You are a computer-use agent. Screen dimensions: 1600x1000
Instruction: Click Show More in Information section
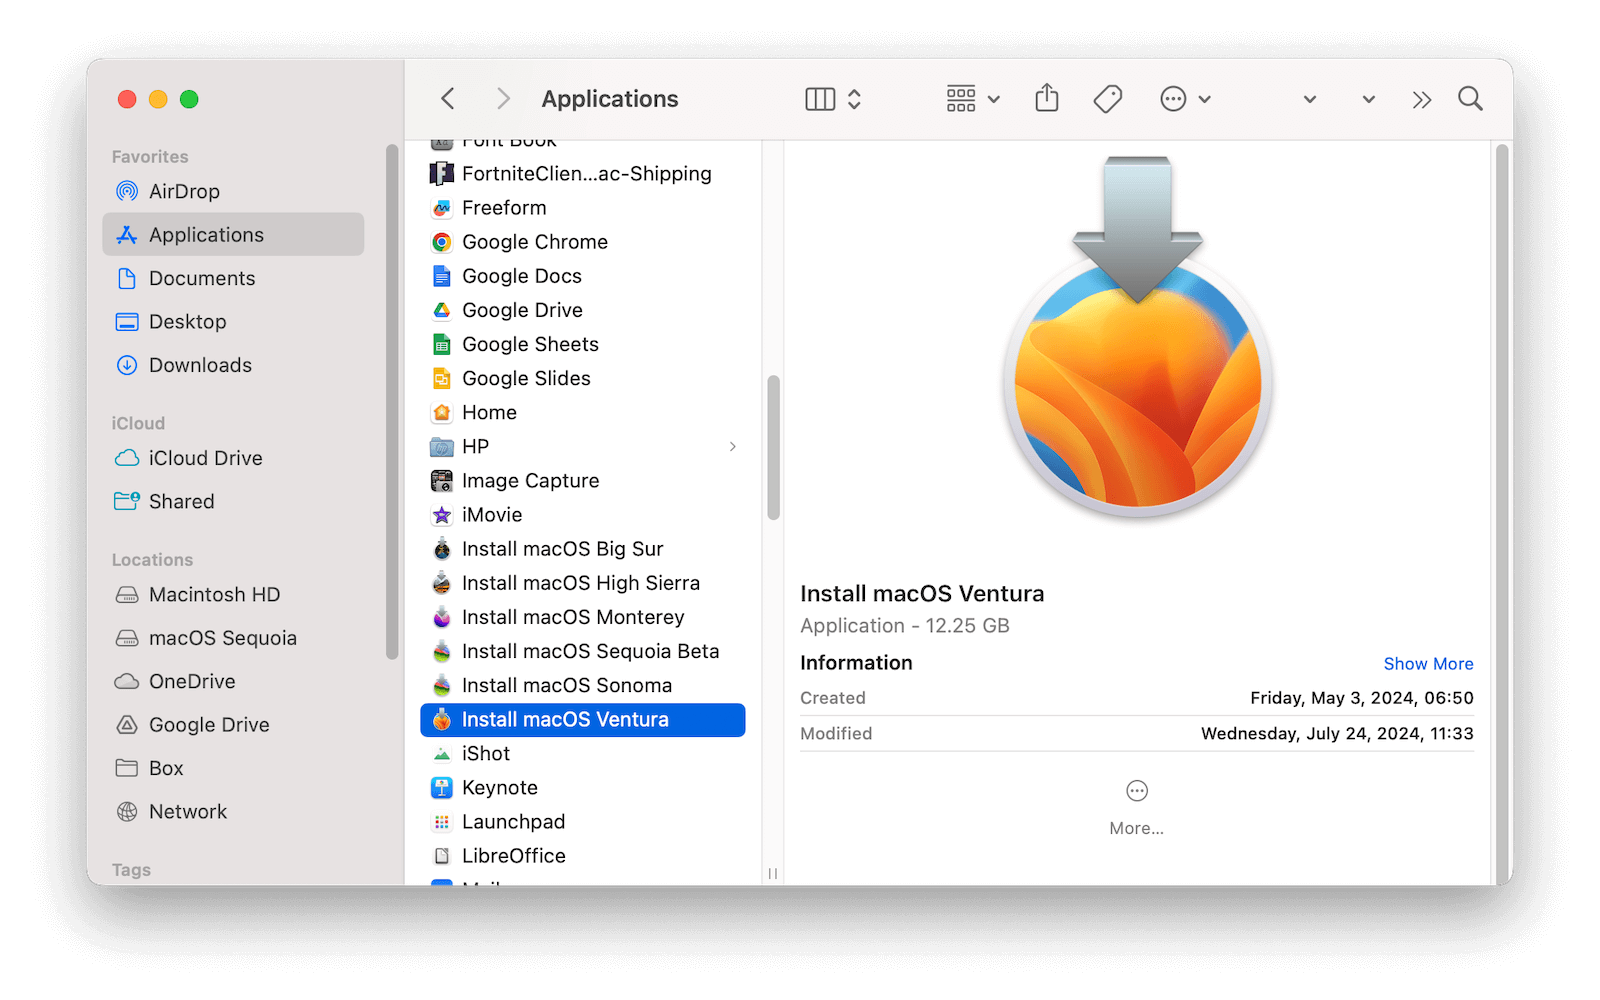tap(1428, 664)
